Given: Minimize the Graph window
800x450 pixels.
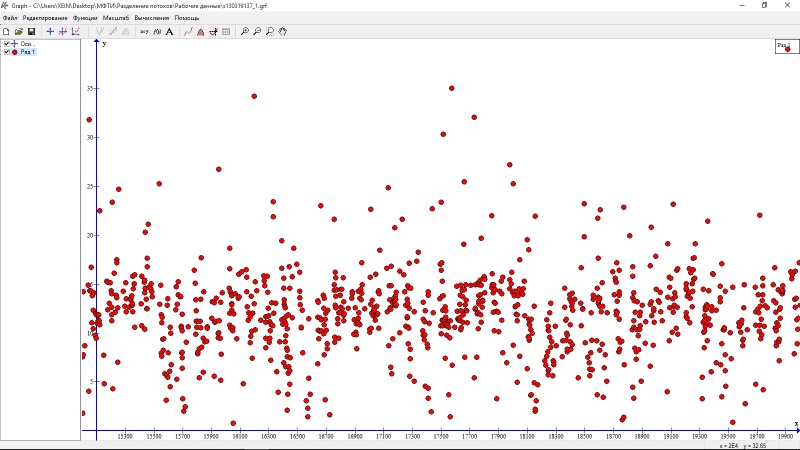Looking at the screenshot, I should pos(742,6).
